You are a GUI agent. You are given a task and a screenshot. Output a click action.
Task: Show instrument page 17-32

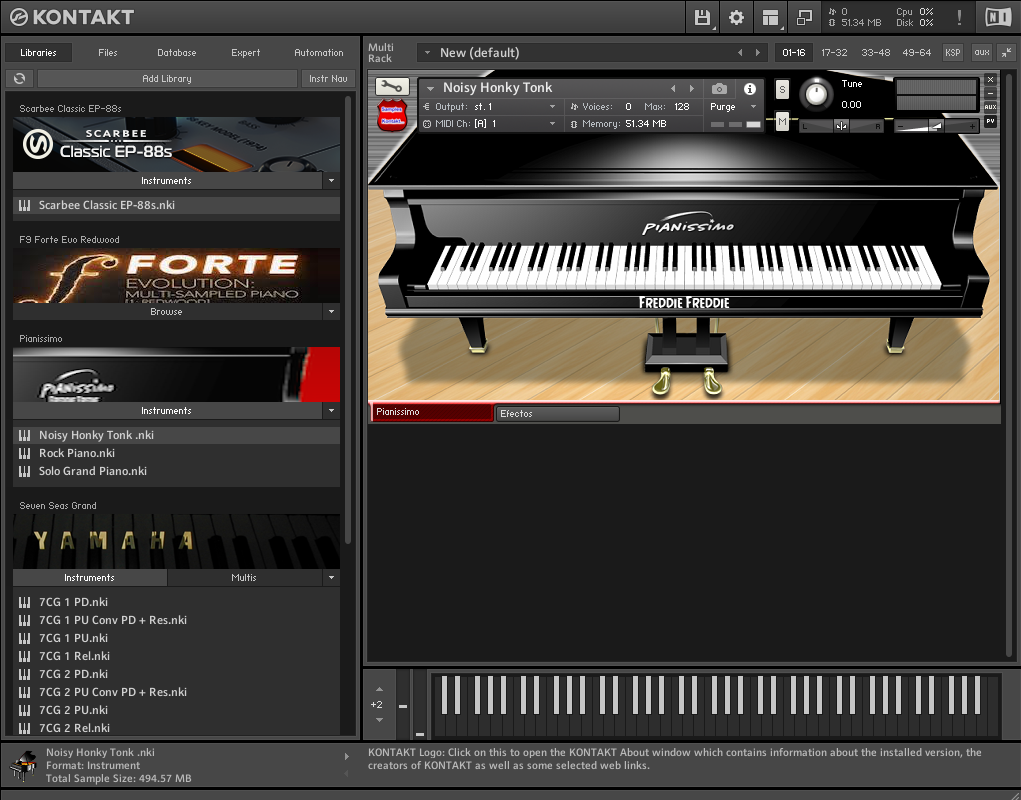[x=834, y=53]
